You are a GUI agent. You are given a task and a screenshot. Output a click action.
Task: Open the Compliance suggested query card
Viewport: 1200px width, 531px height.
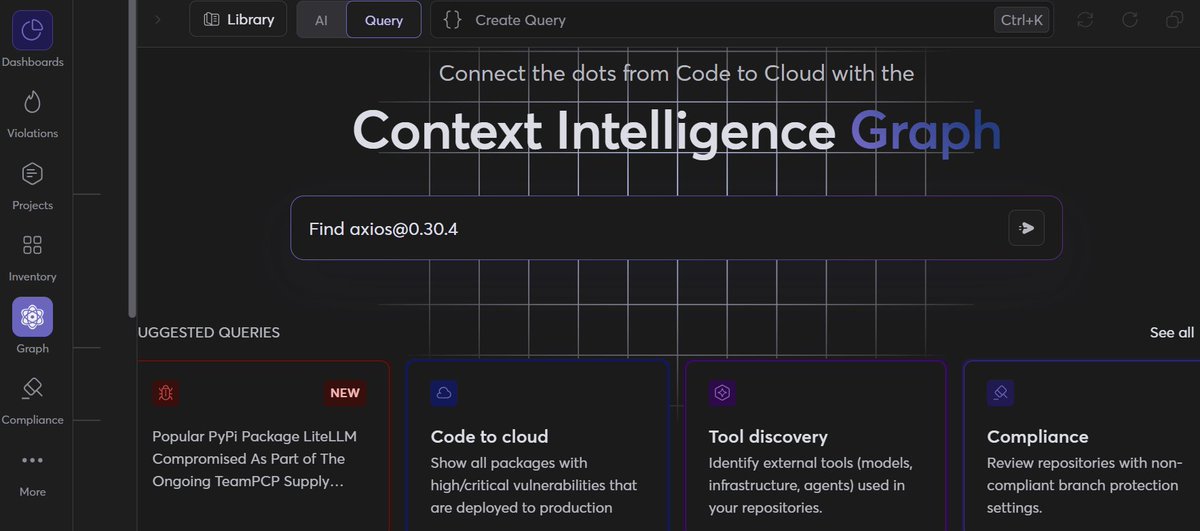click(1082, 446)
